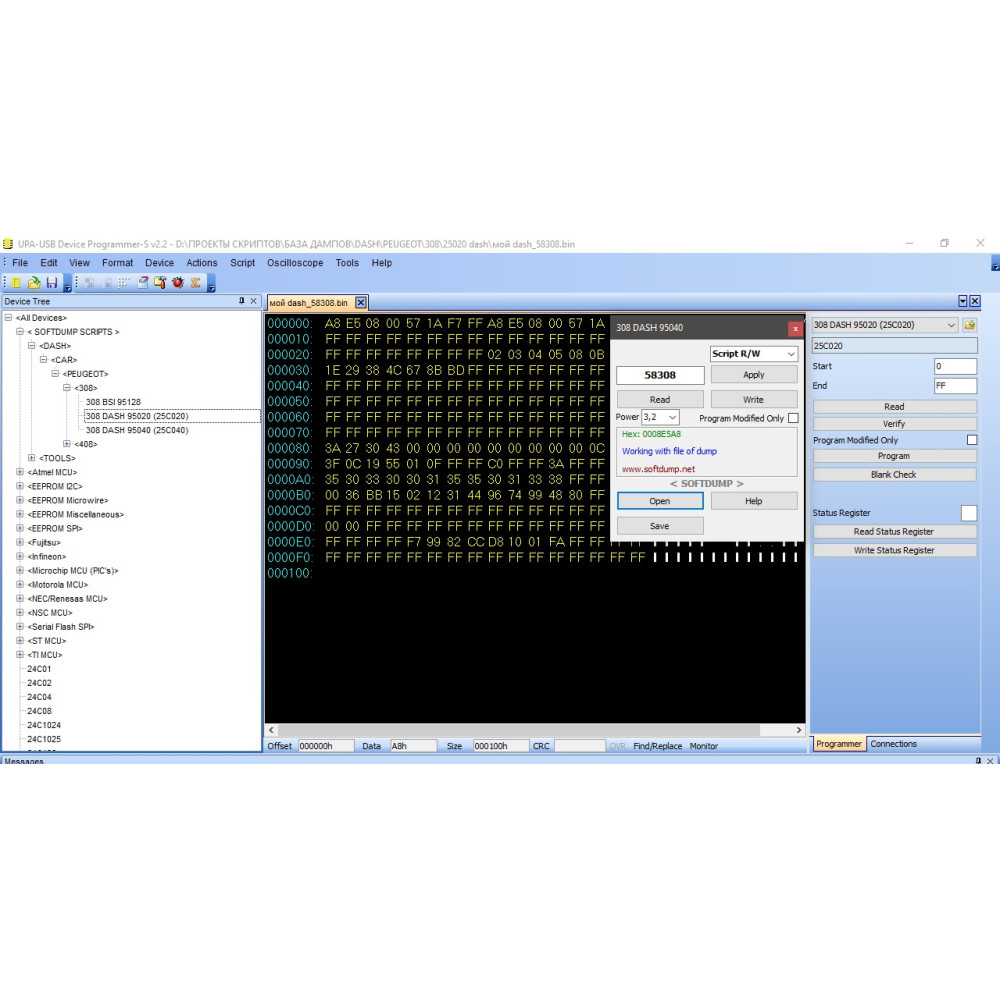The image size is (1000, 1000).
Task: Click the eraser toolbar icon
Action: (x=142, y=283)
